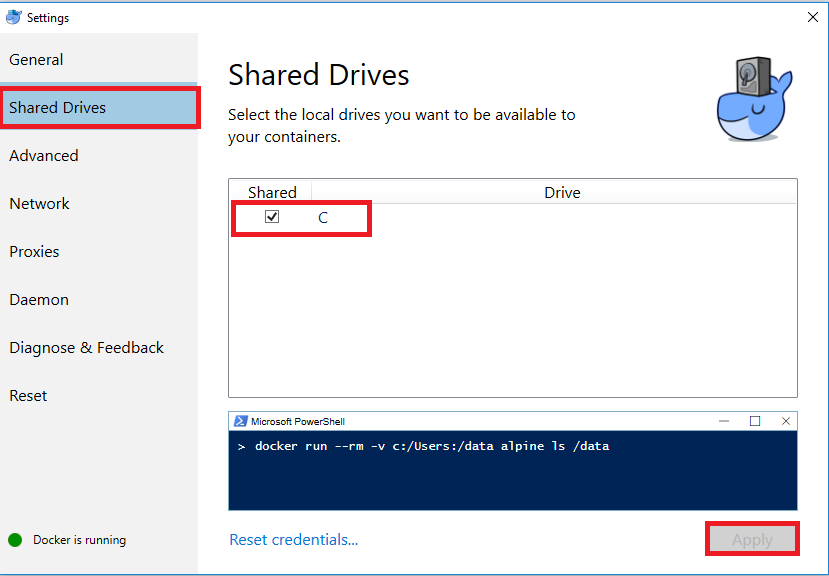The width and height of the screenshot is (829, 576).
Task: Open the Daemon settings tab
Action: 39,300
